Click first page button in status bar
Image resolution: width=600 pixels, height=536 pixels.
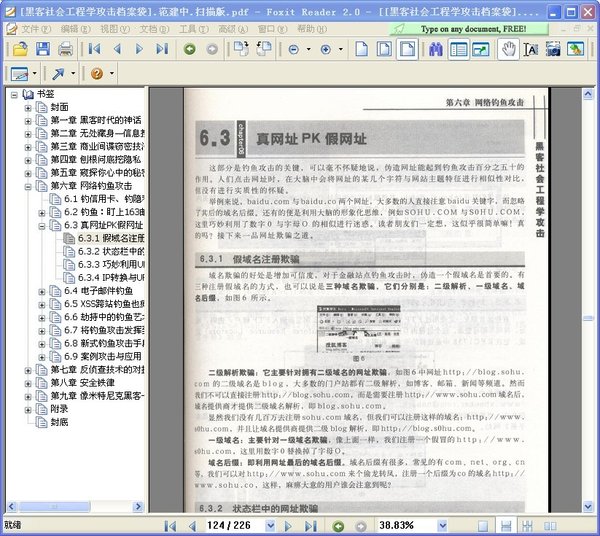coord(170,526)
